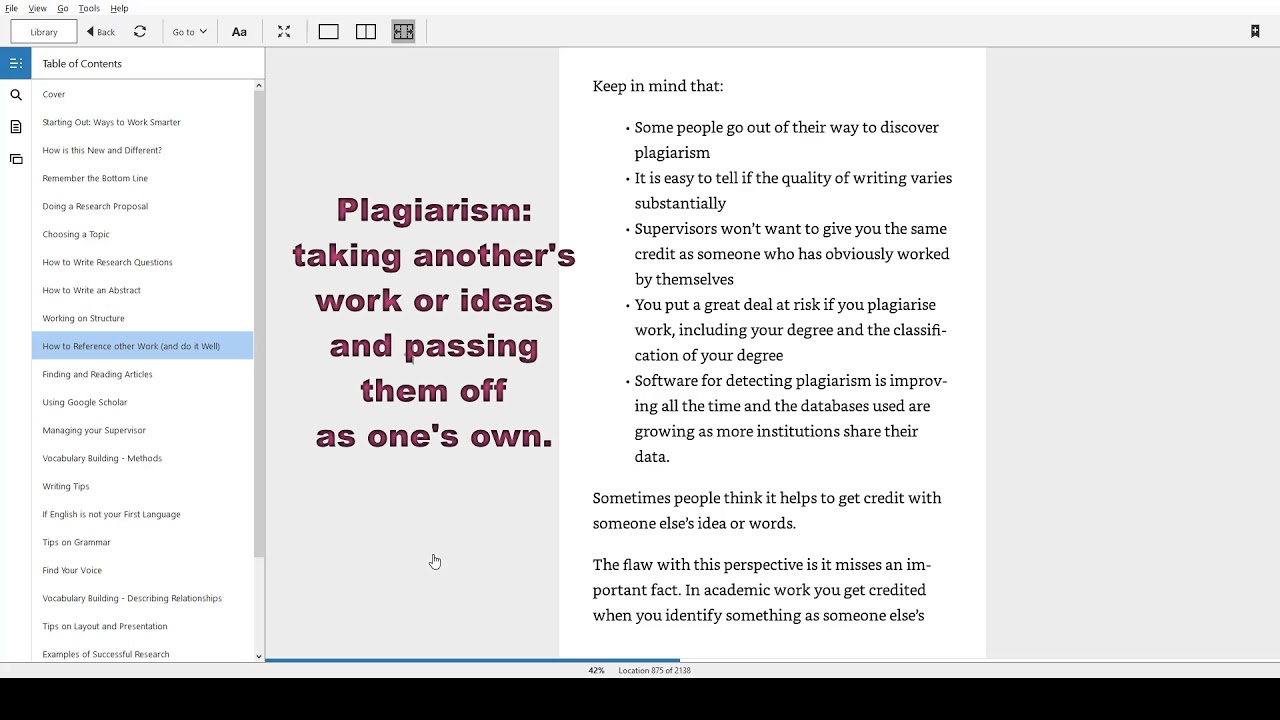Click the Table of Contents panel heading
Image resolution: width=1280 pixels, height=720 pixels.
(x=82, y=63)
